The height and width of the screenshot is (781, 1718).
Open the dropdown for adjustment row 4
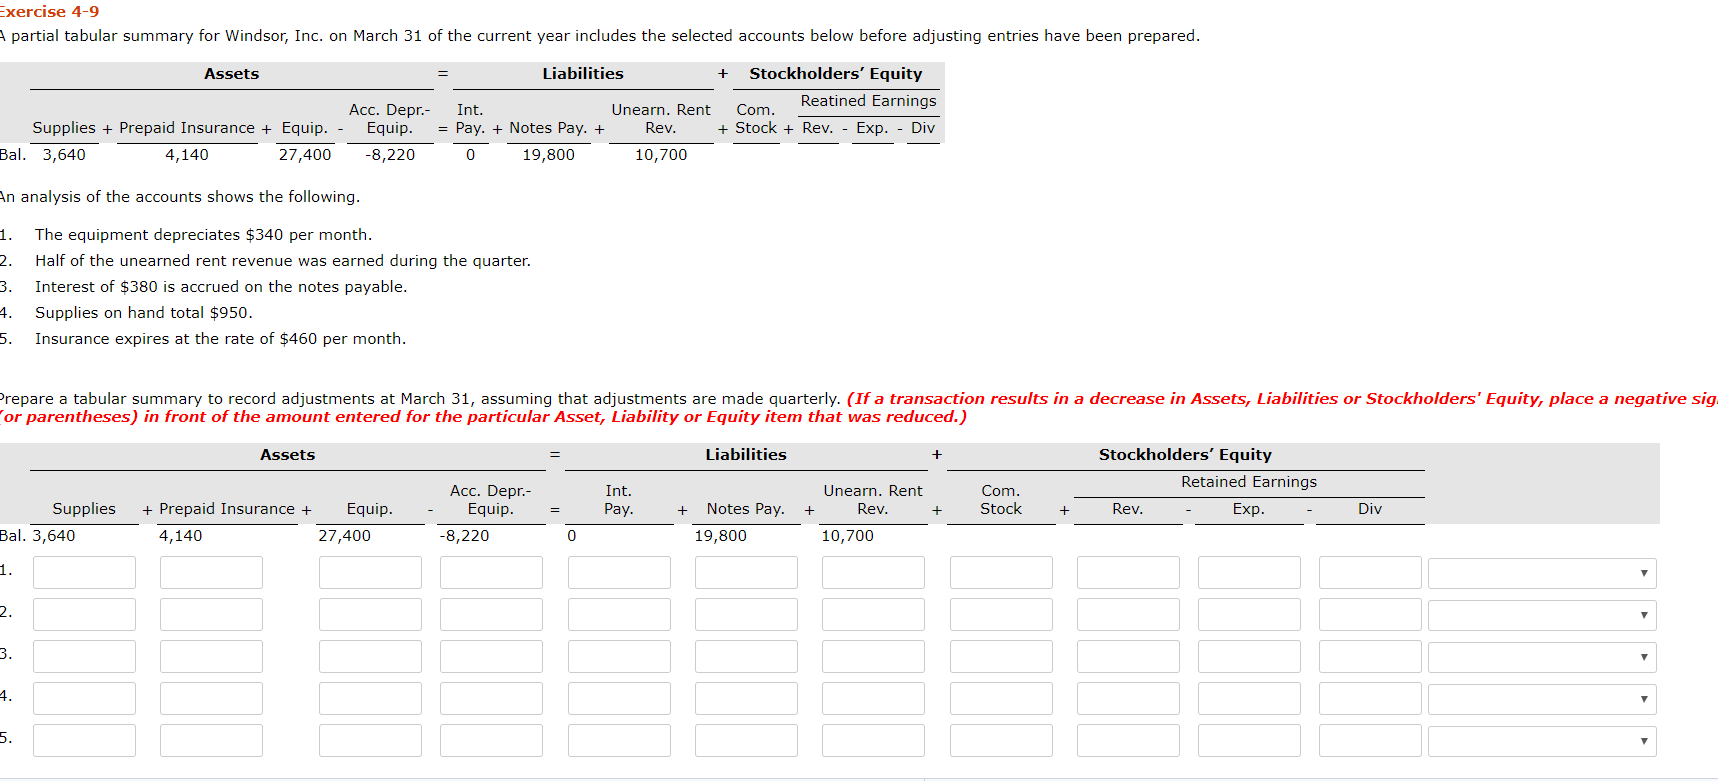(1542, 699)
